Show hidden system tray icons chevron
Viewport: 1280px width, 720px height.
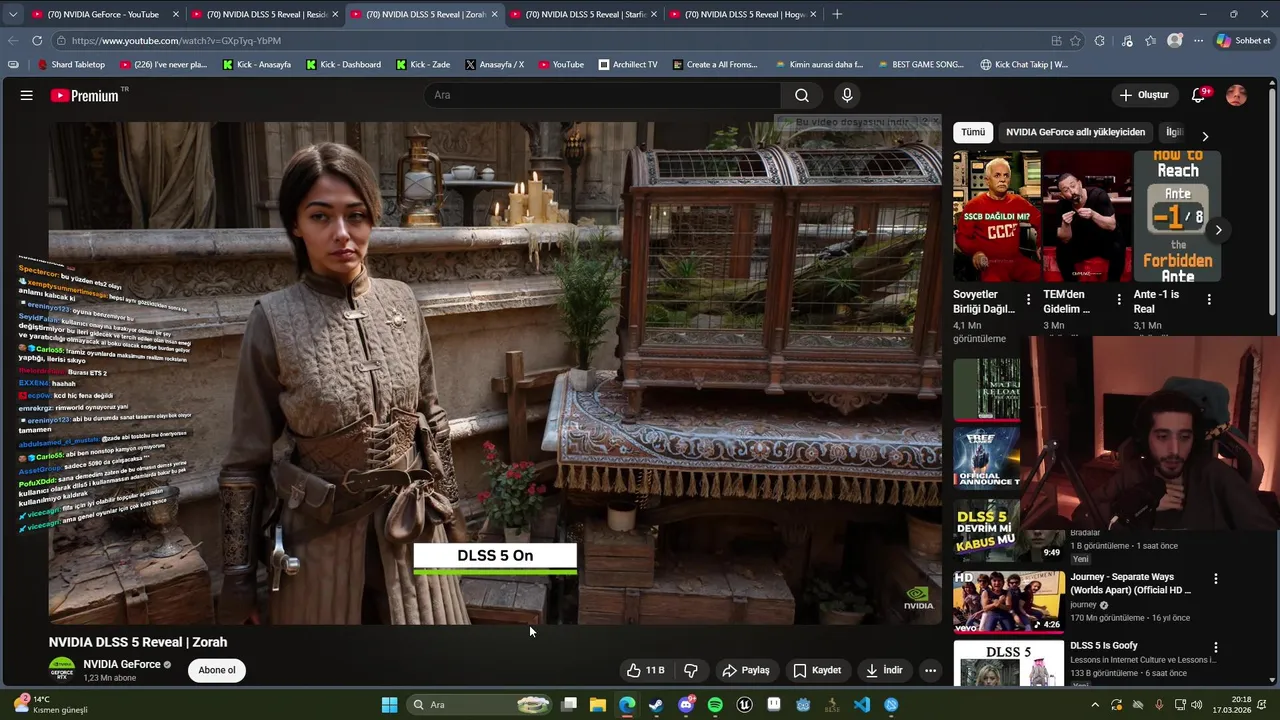click(1095, 705)
